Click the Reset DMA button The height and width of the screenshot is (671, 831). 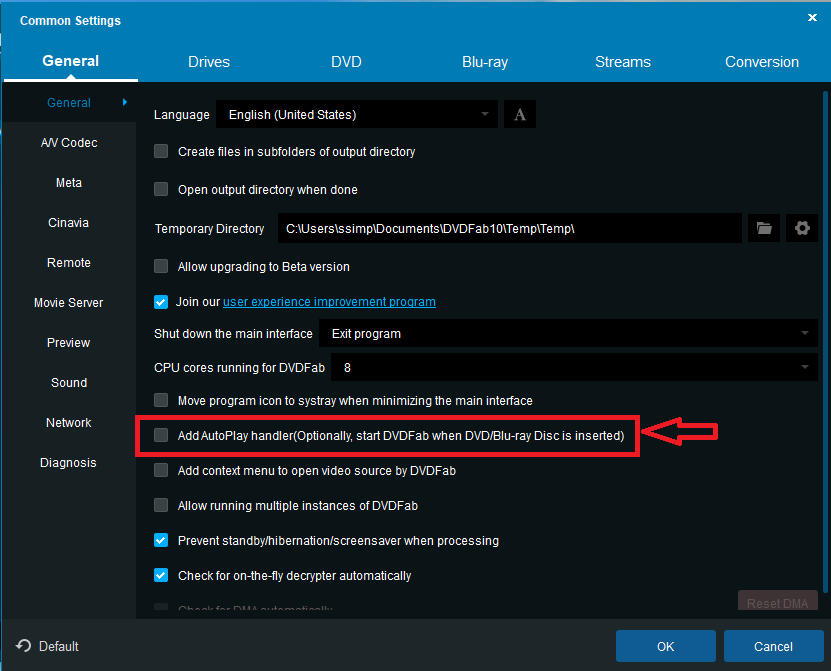point(777,601)
